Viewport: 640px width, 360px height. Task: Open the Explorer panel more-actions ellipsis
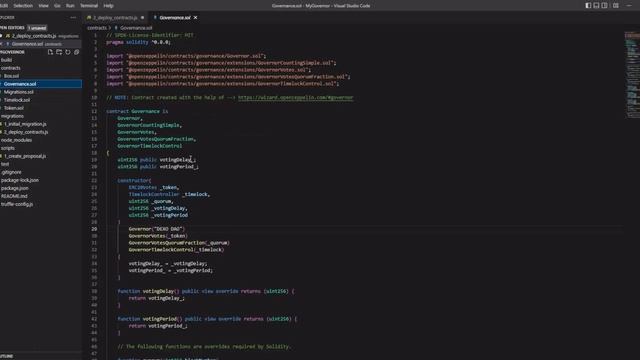(73, 18)
